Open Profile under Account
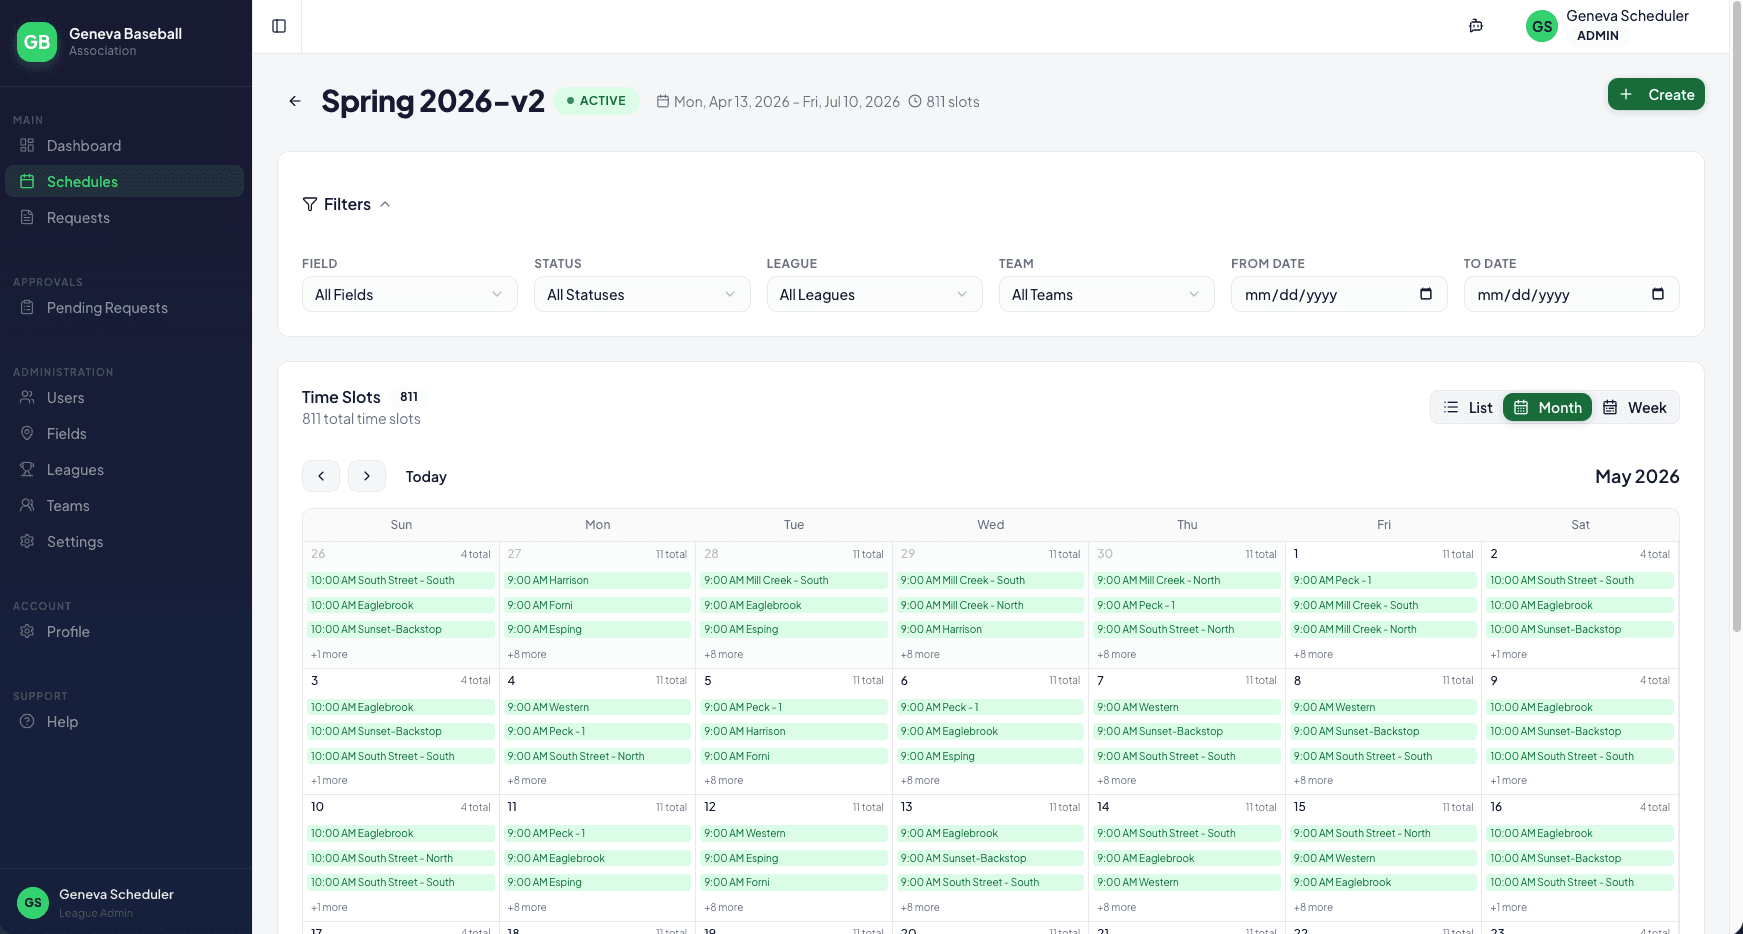Image resolution: width=1743 pixels, height=934 pixels. click(68, 631)
